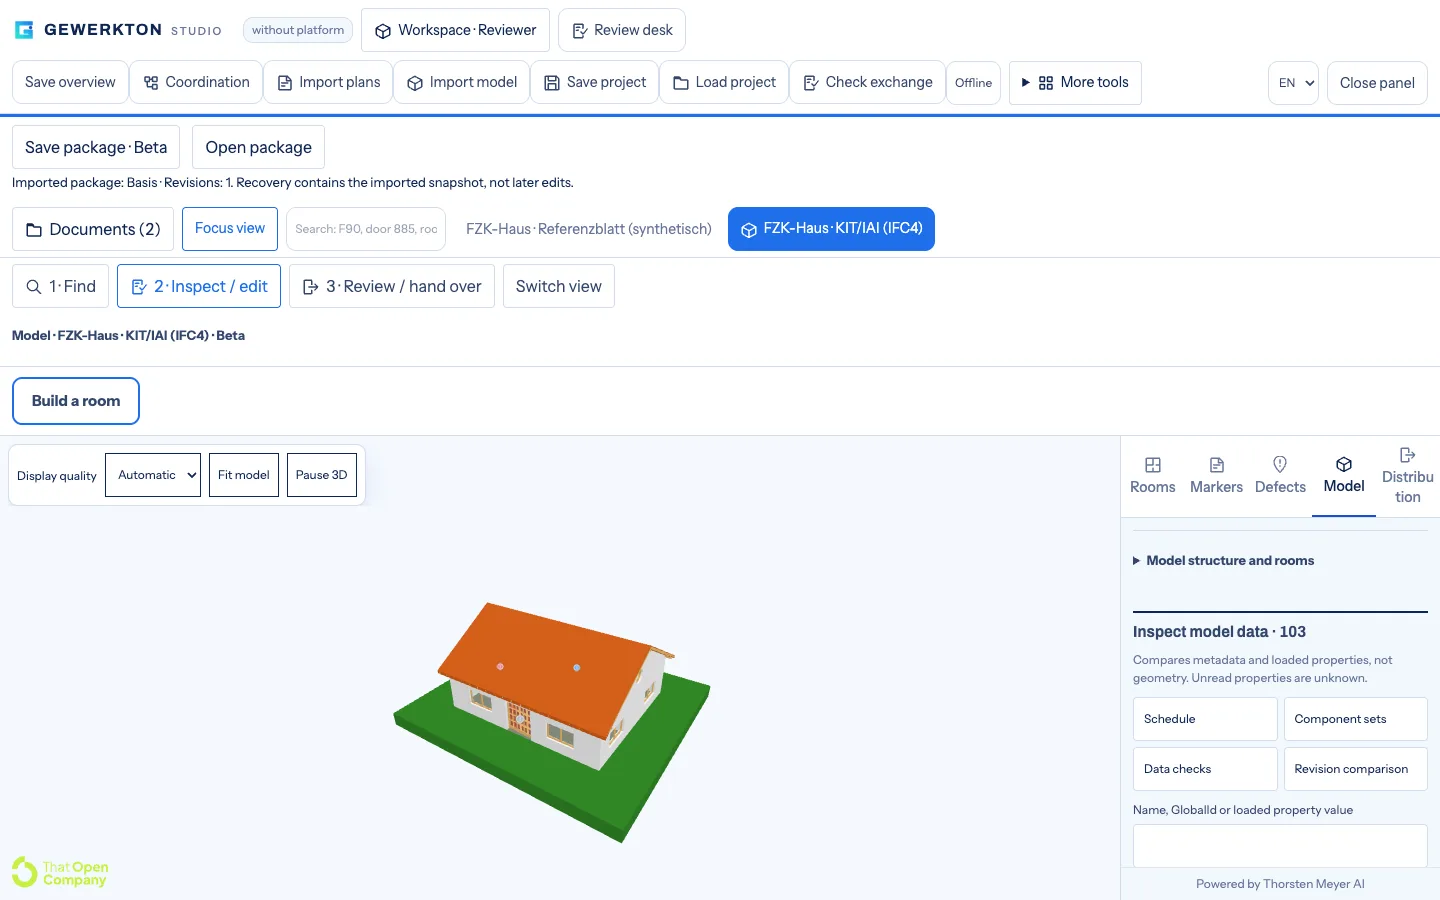
Task: Click Data checks button
Action: 1205,769
